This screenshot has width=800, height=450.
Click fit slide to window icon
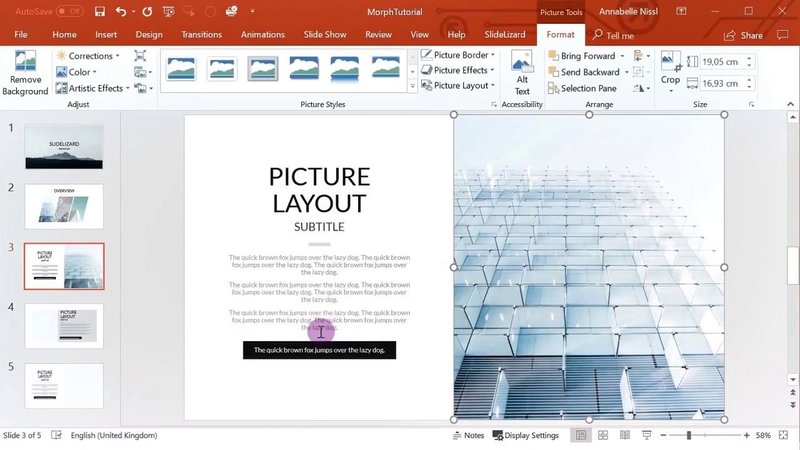click(x=785, y=436)
